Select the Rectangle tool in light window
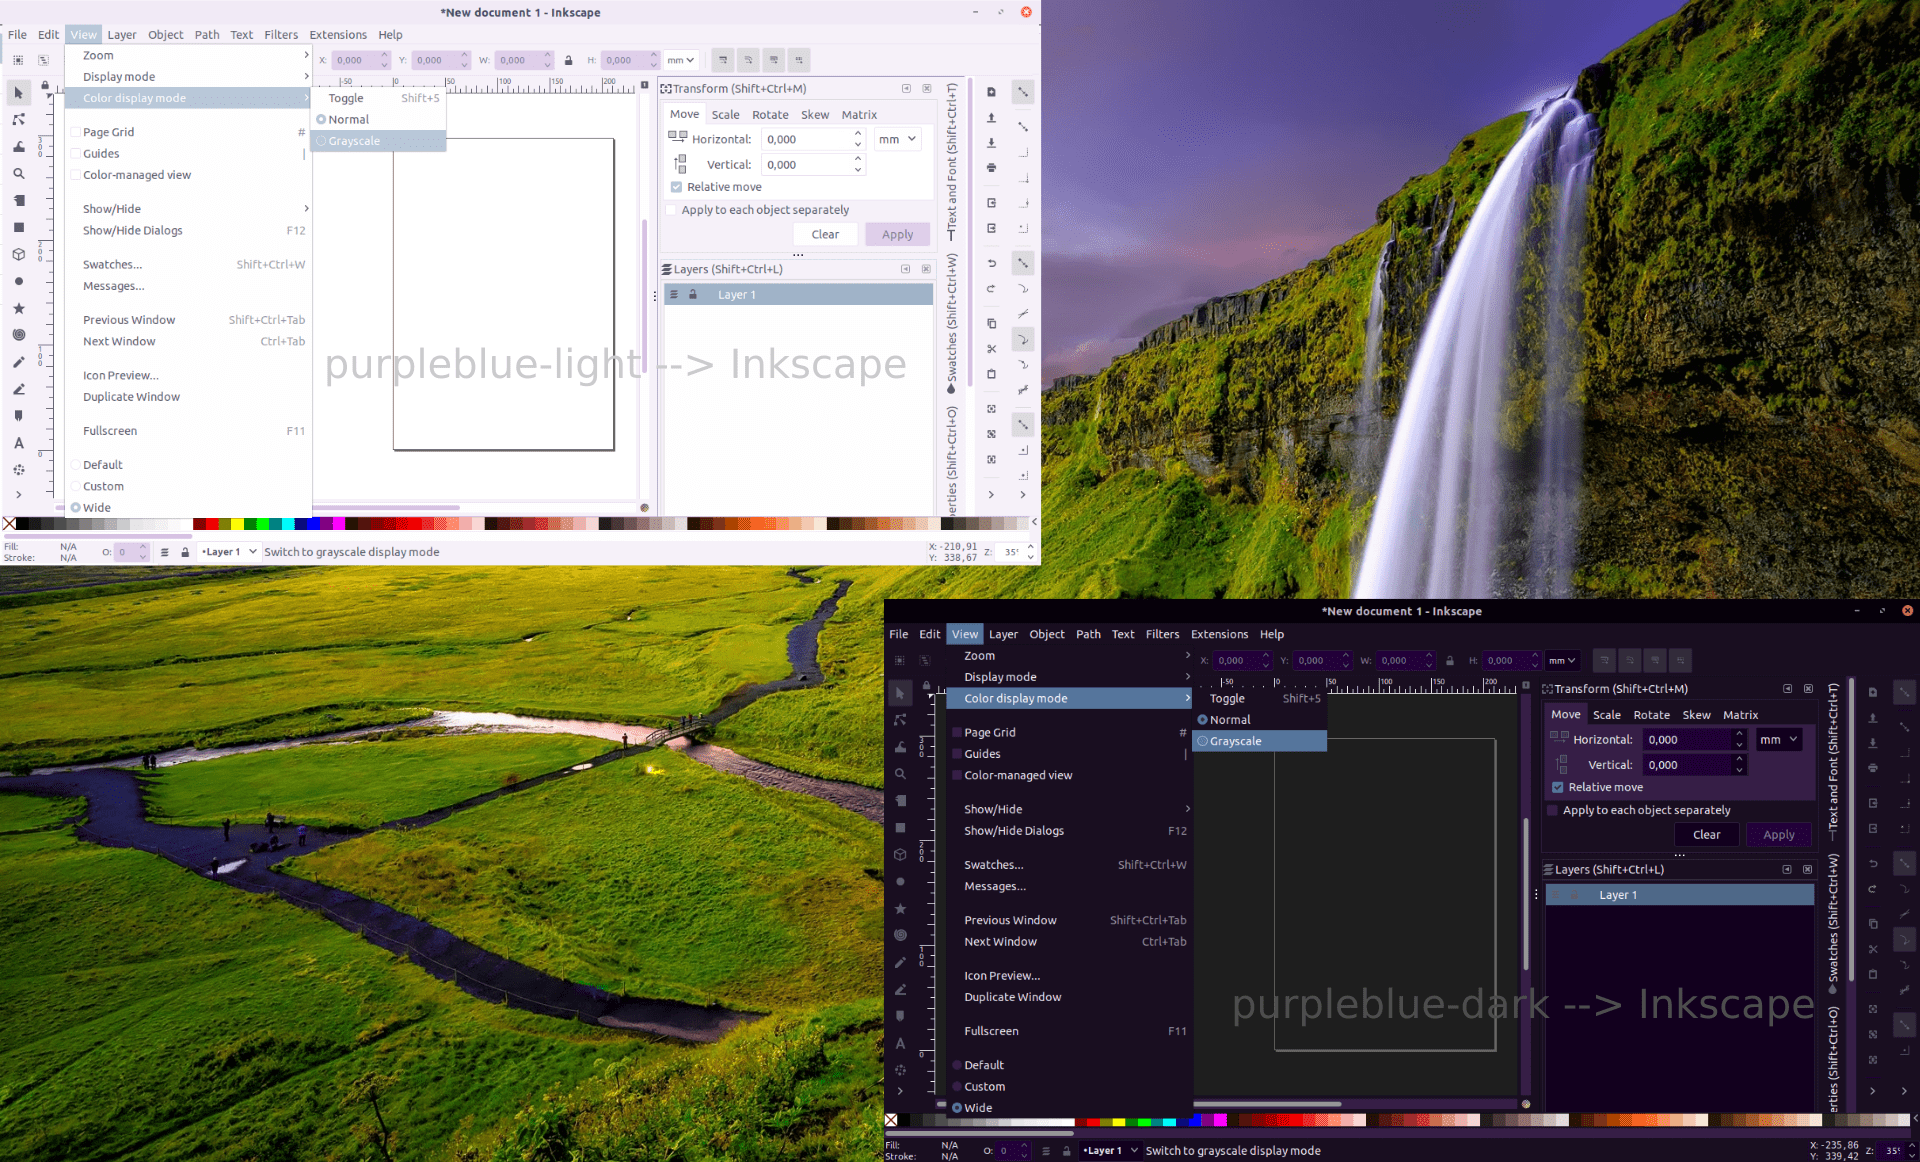The image size is (1920, 1162). click(18, 228)
